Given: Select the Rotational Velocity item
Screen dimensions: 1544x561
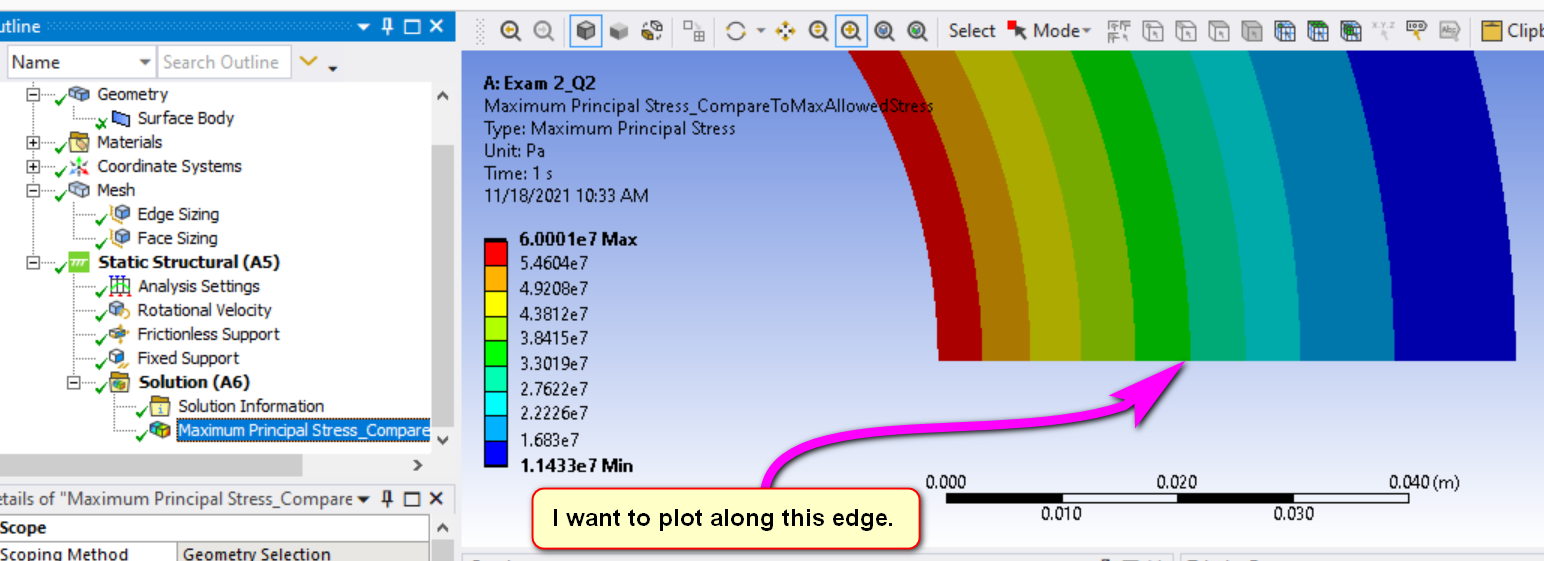Looking at the screenshot, I should (x=204, y=310).
